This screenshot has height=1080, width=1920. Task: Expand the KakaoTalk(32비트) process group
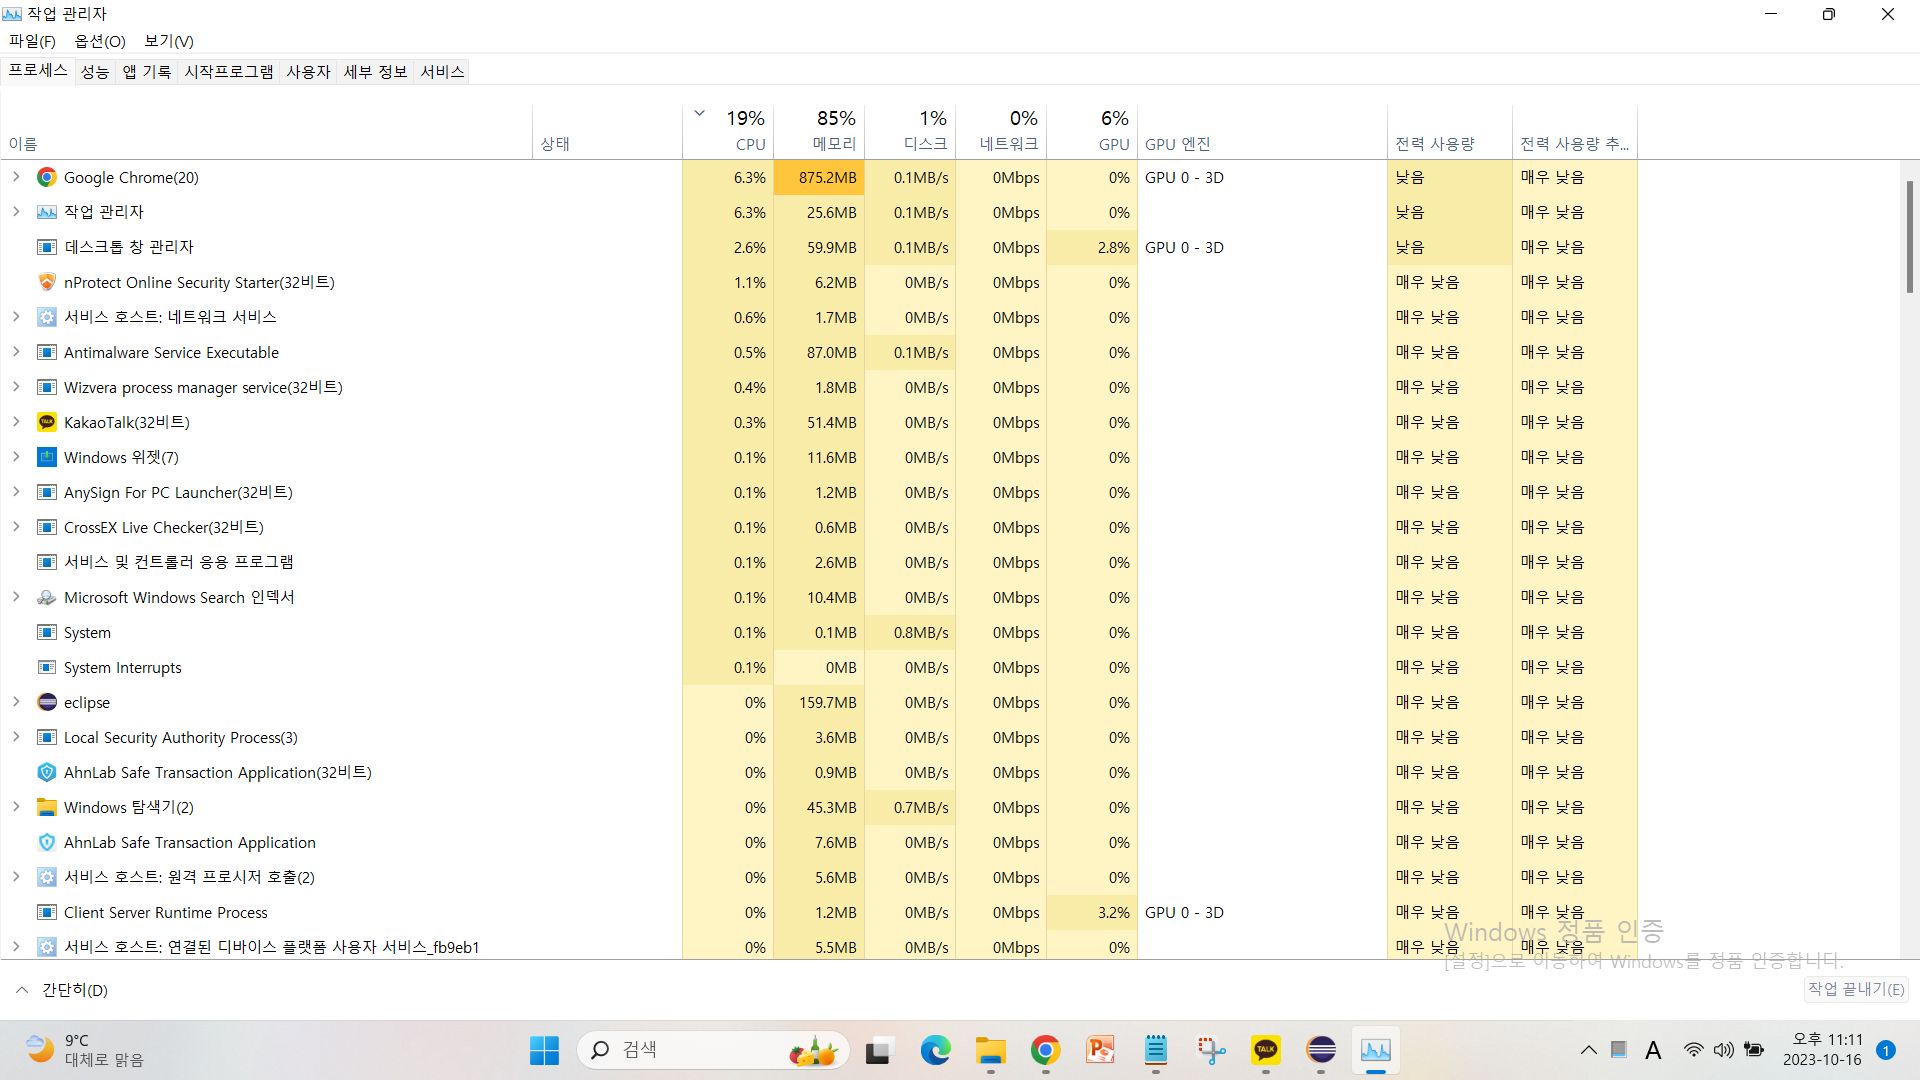tap(16, 422)
